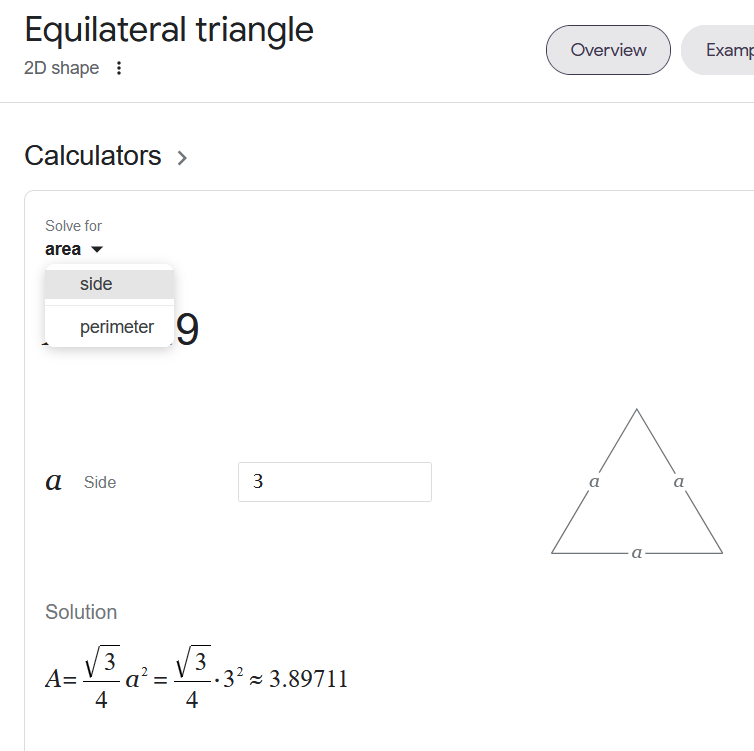
Task: Click the 2D shape subtitle
Action: click(62, 68)
